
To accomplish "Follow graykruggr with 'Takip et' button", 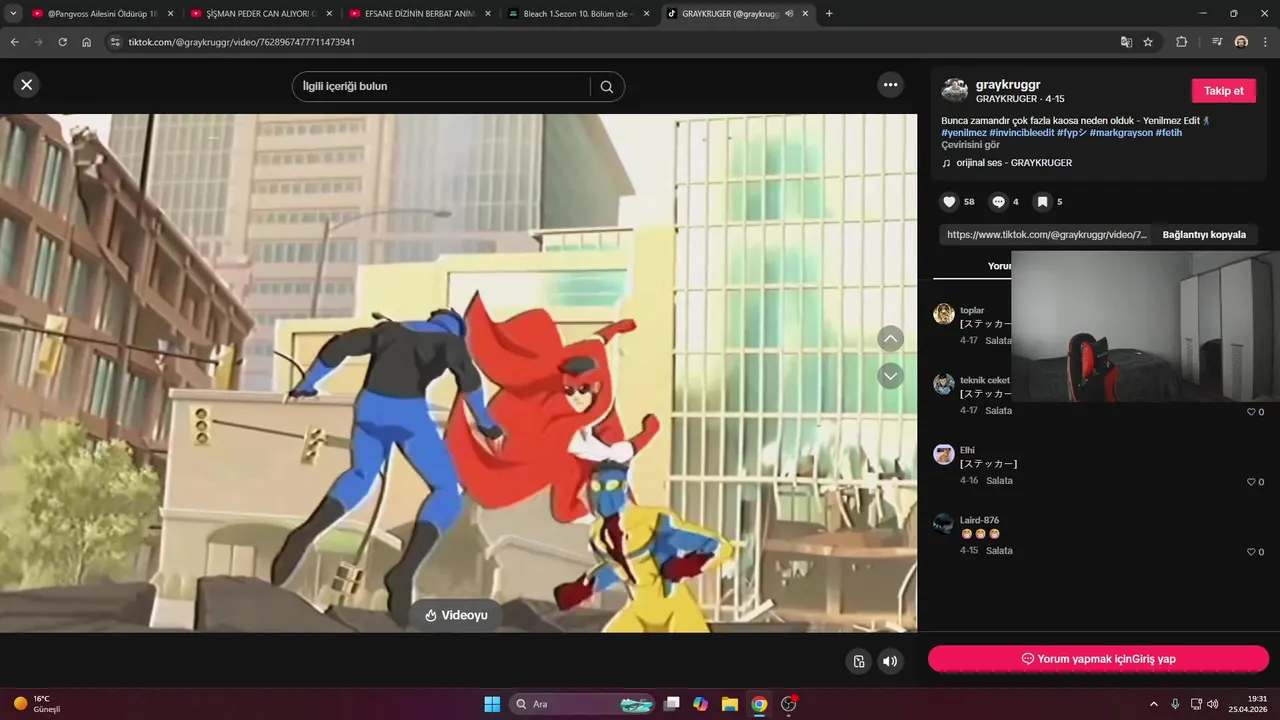I will (1223, 90).
